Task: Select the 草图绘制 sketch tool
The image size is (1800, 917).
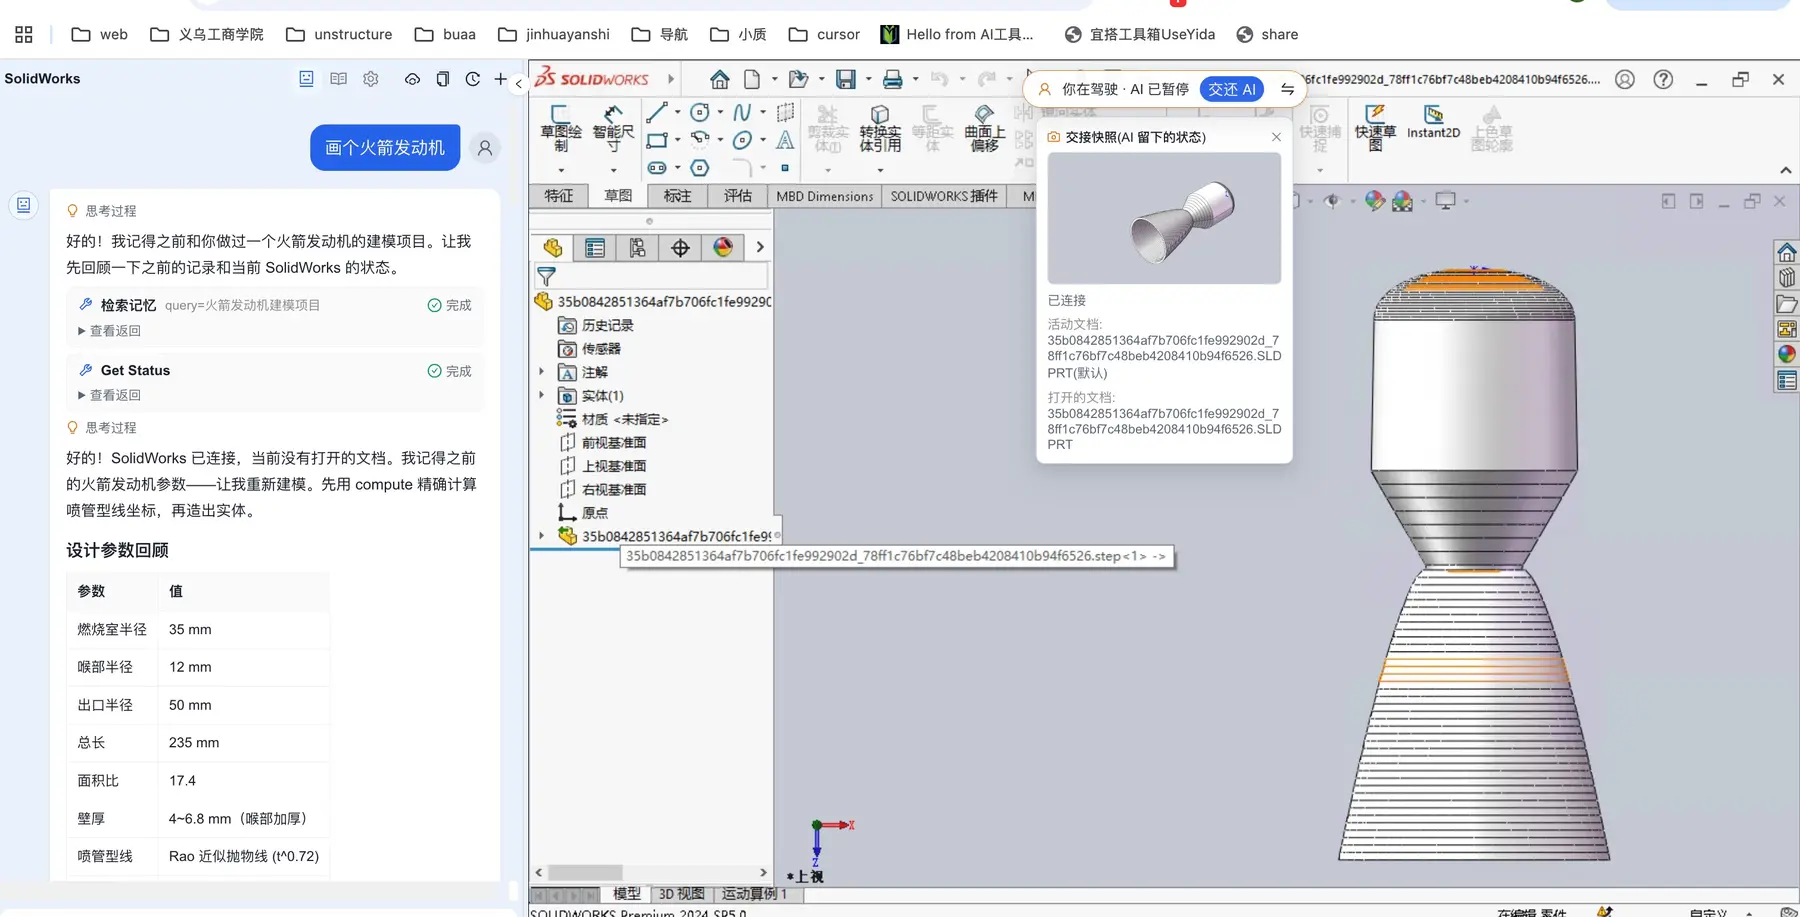Action: 560,128
